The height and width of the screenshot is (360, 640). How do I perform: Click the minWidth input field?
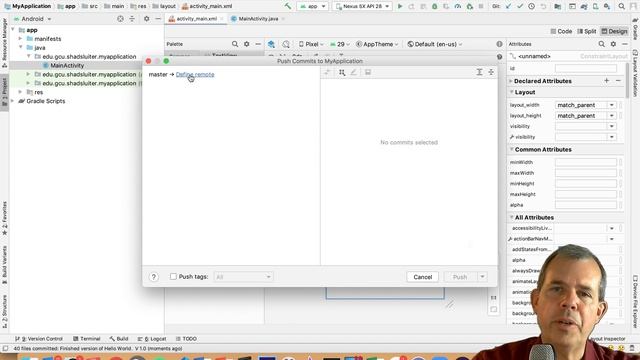point(585,162)
